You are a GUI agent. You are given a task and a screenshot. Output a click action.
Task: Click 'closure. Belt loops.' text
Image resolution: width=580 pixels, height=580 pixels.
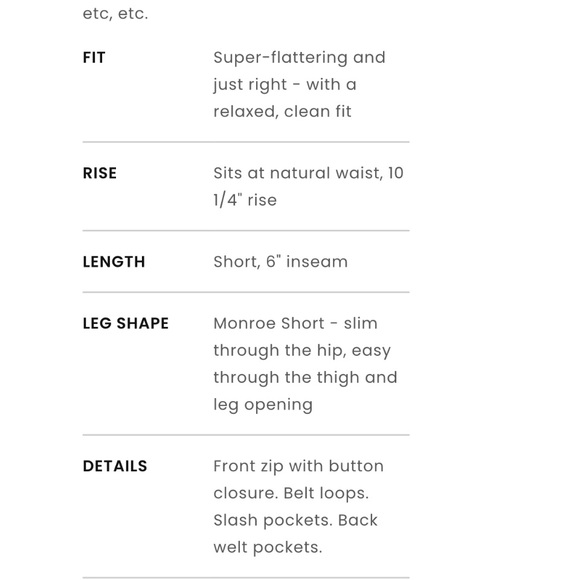pos(291,493)
